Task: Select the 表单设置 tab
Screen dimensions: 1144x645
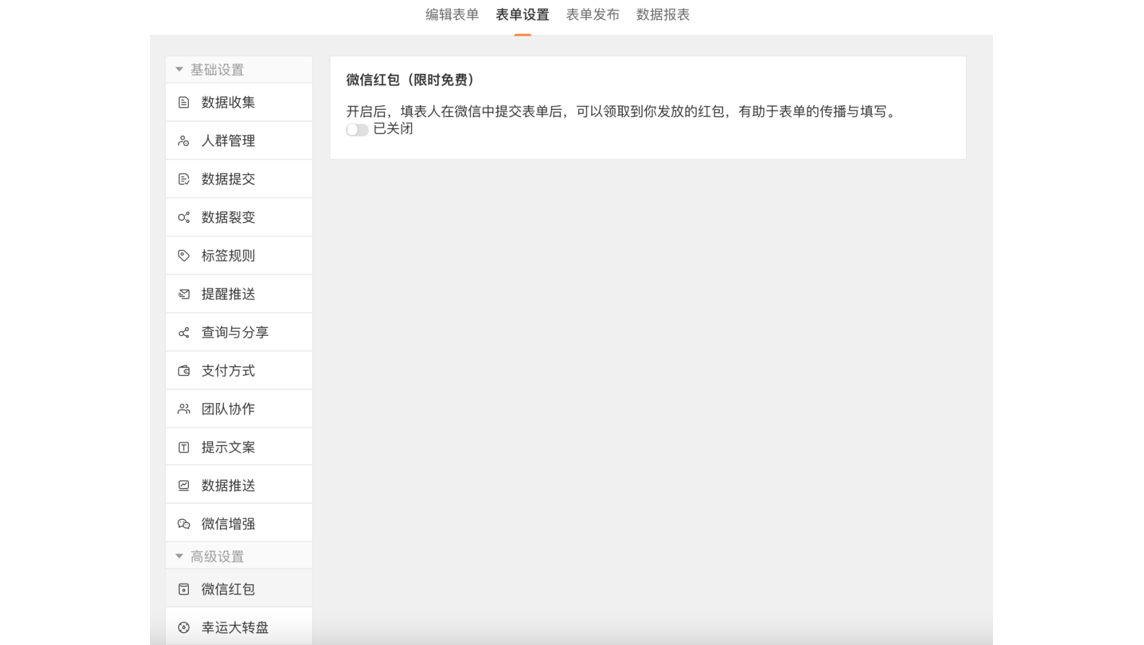Action: coord(522,15)
